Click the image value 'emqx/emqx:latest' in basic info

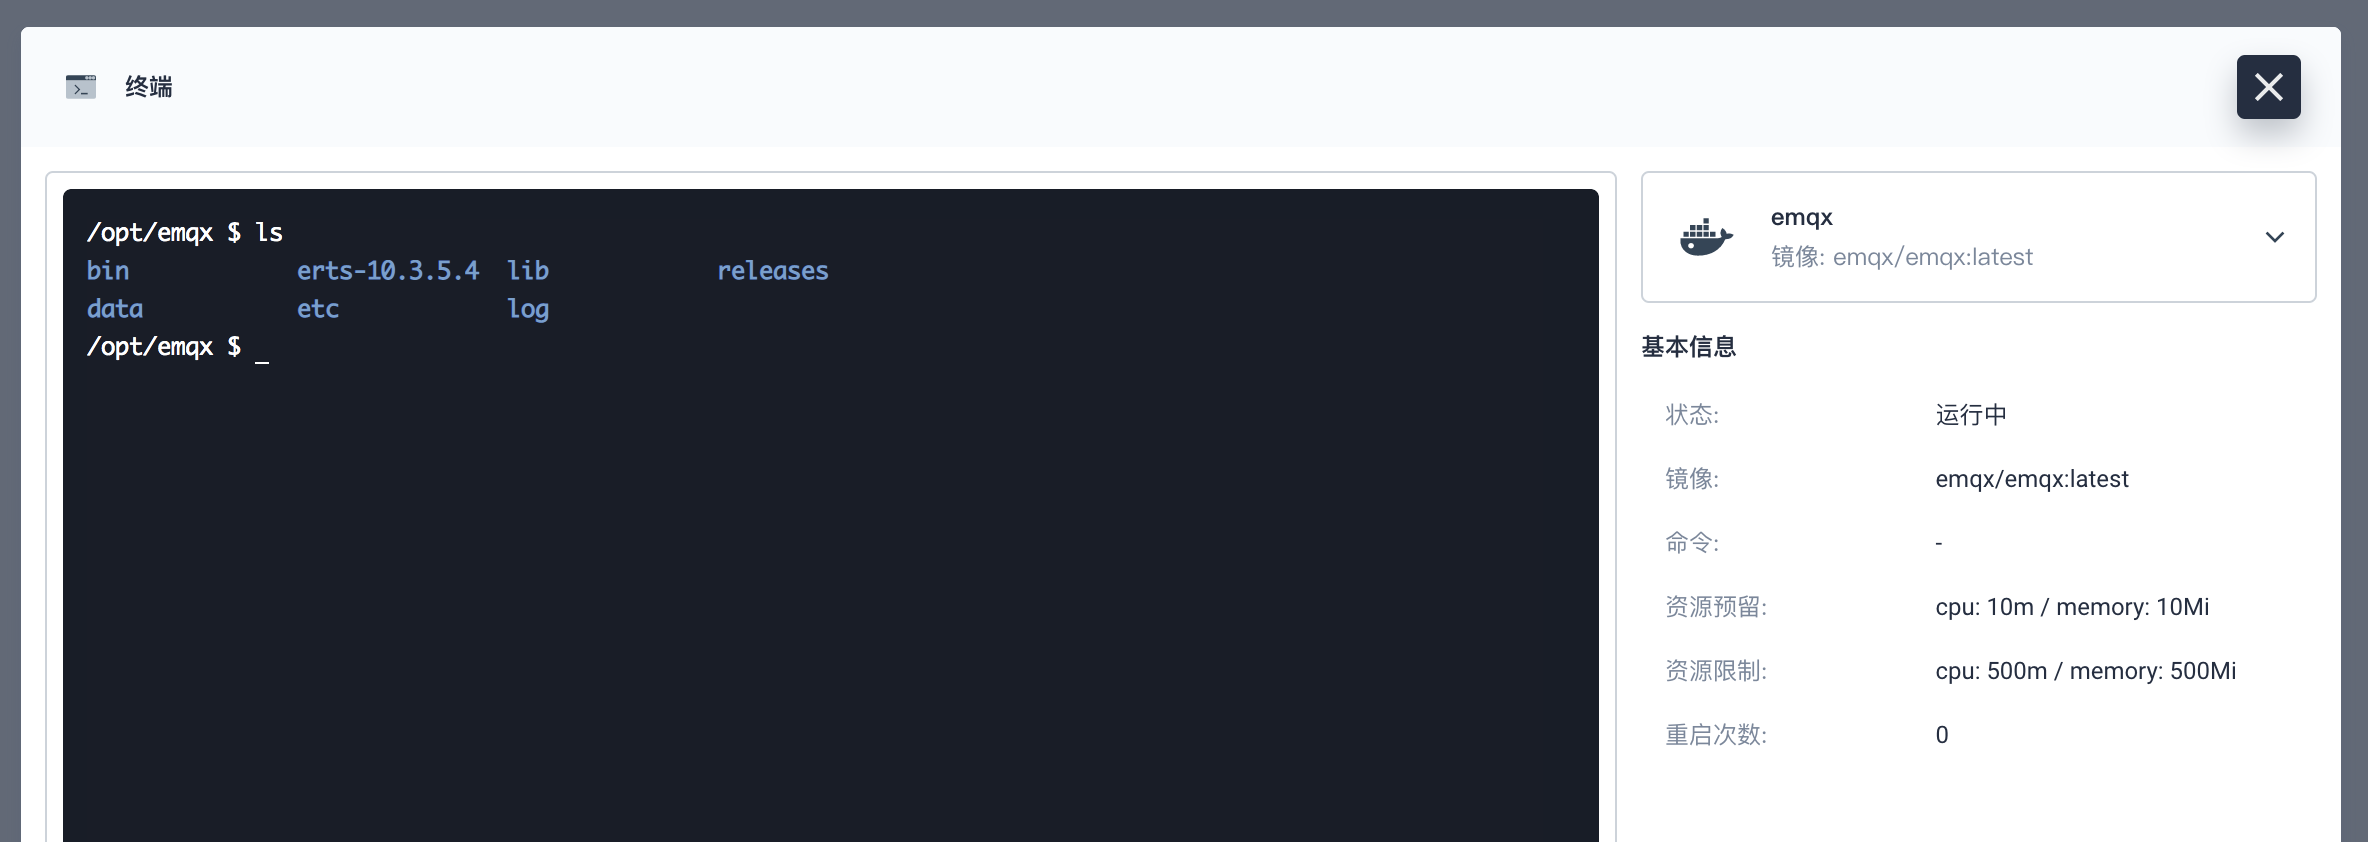[x=2032, y=479]
